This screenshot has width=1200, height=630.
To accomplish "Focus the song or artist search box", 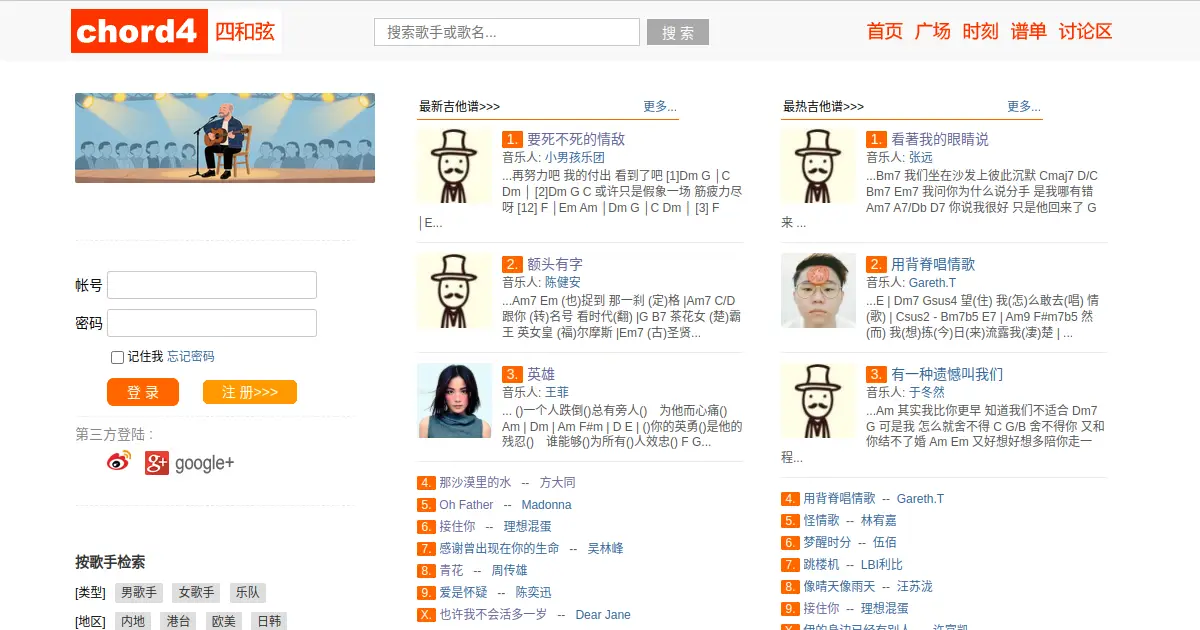I will click(x=507, y=32).
